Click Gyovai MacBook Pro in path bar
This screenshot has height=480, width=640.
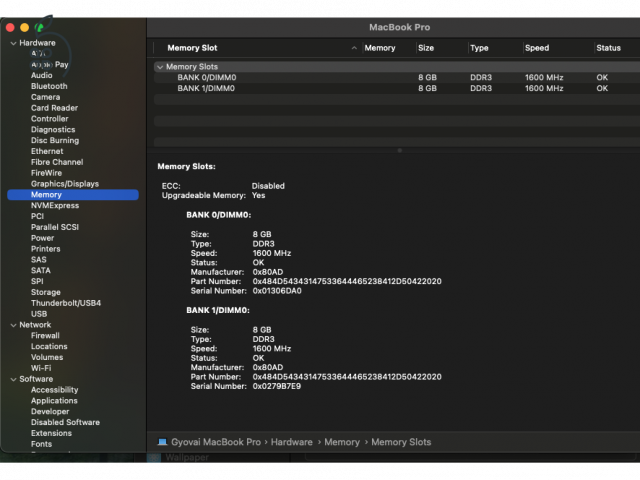(x=216, y=442)
